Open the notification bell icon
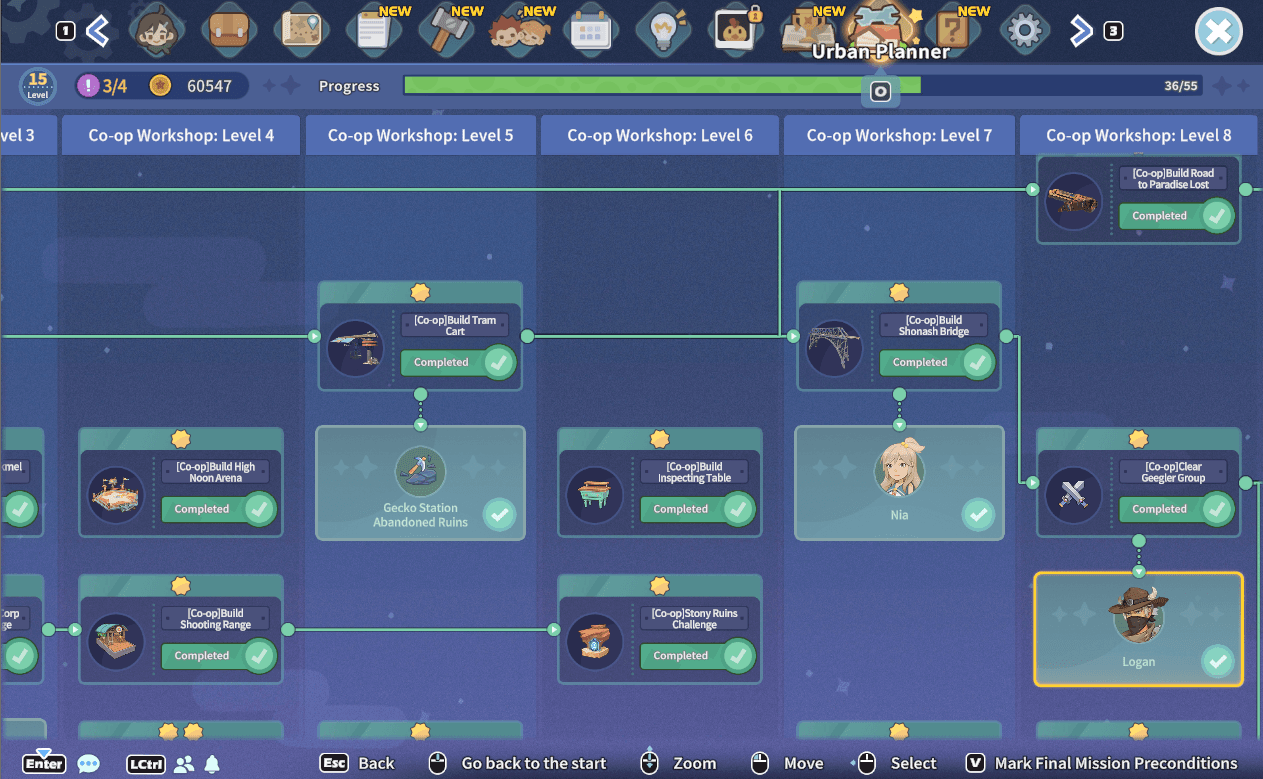This screenshot has height=779, width=1263. 212,764
